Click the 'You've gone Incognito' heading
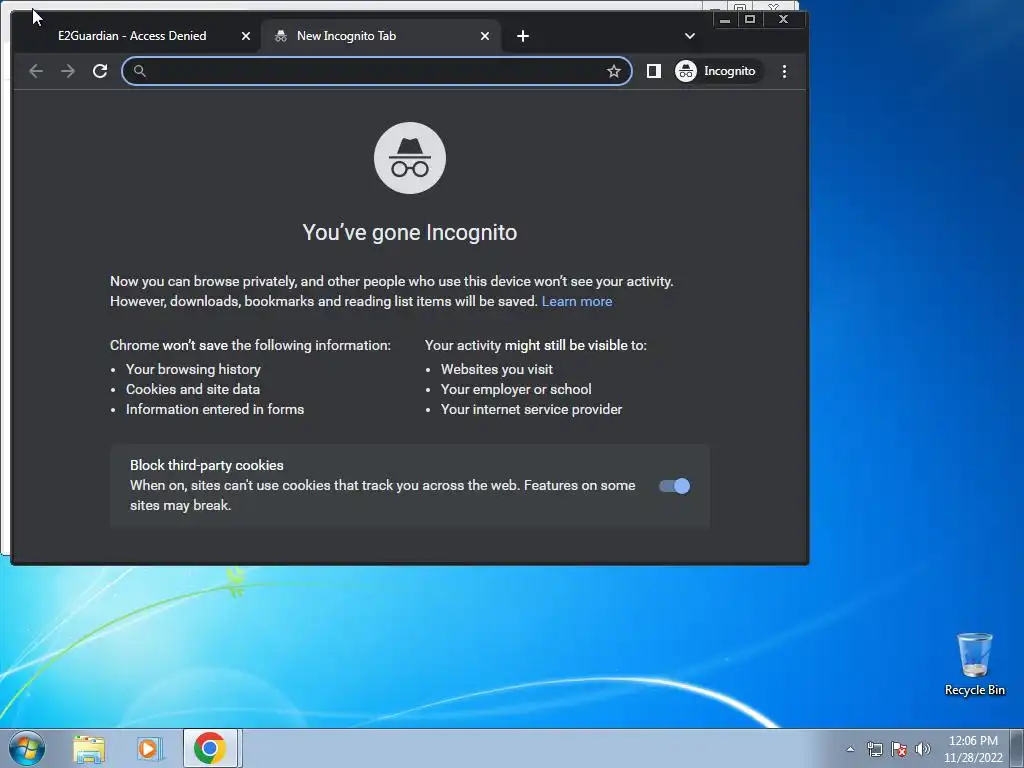1024x768 pixels. [x=409, y=232]
